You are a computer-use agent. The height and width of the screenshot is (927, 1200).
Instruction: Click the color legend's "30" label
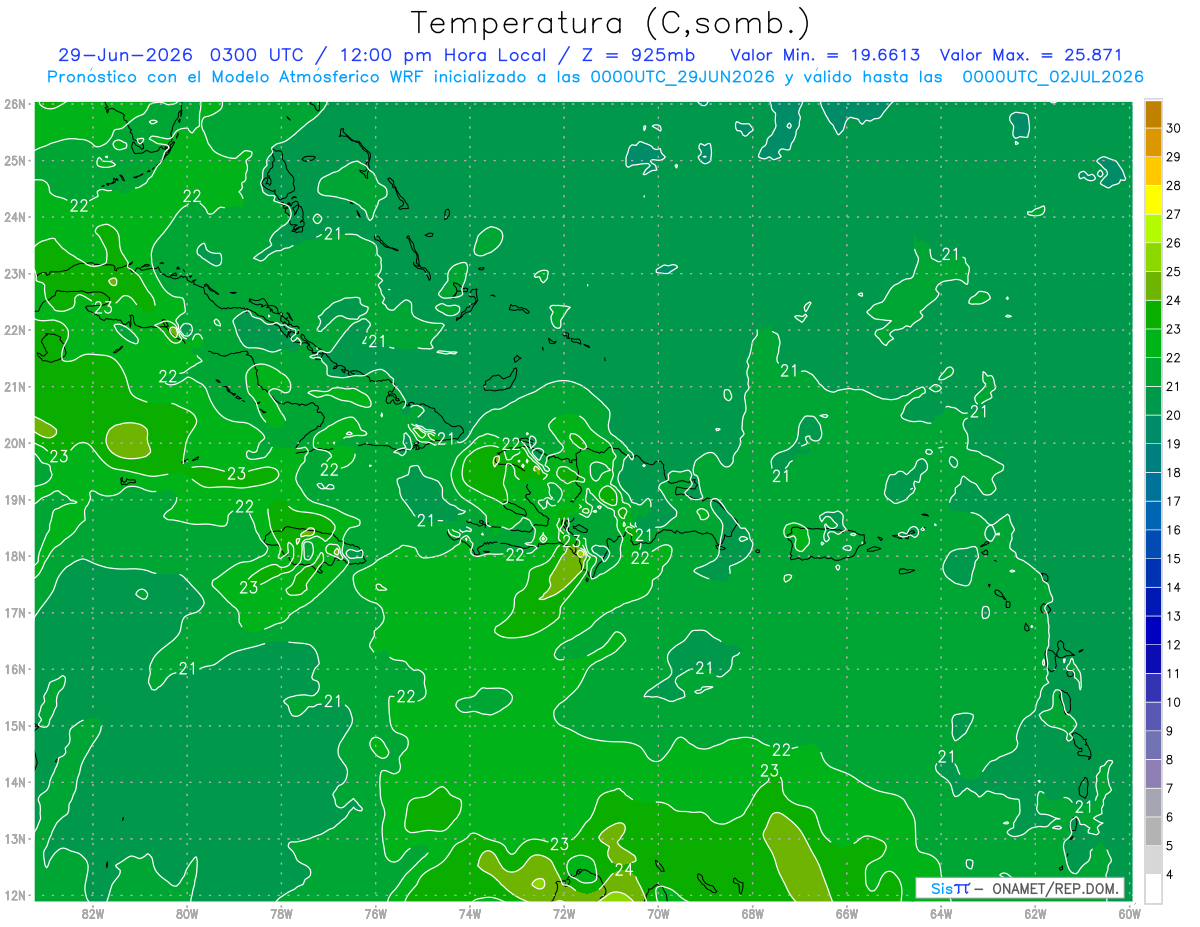click(1173, 128)
